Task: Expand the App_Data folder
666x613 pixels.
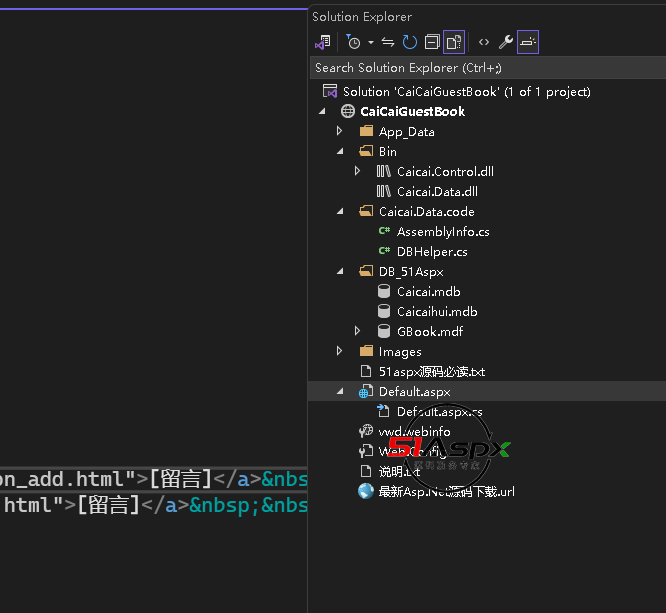Action: 340,131
